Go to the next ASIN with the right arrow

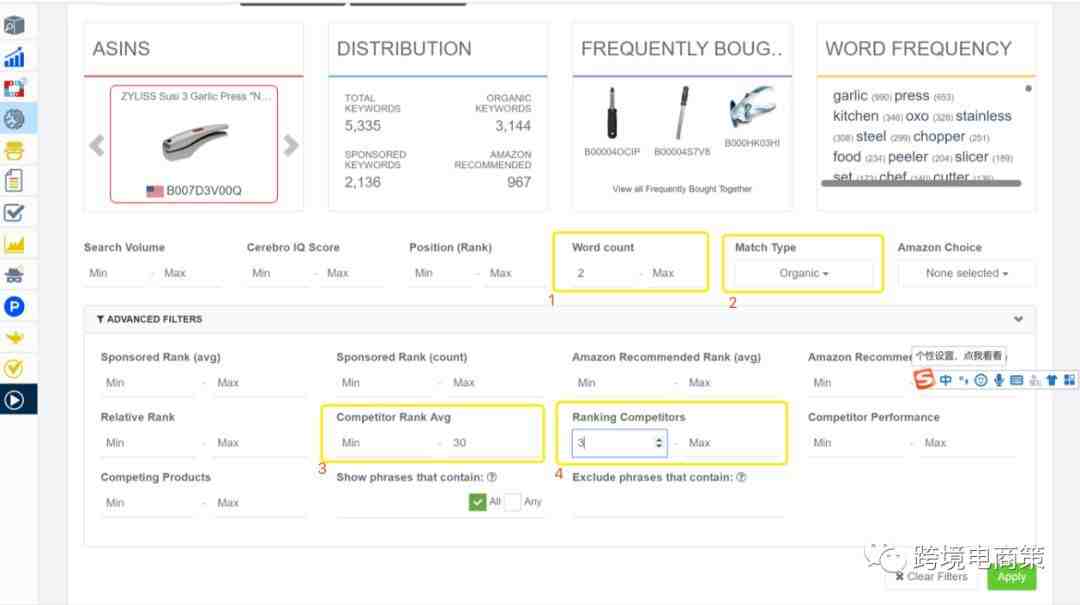coord(291,146)
